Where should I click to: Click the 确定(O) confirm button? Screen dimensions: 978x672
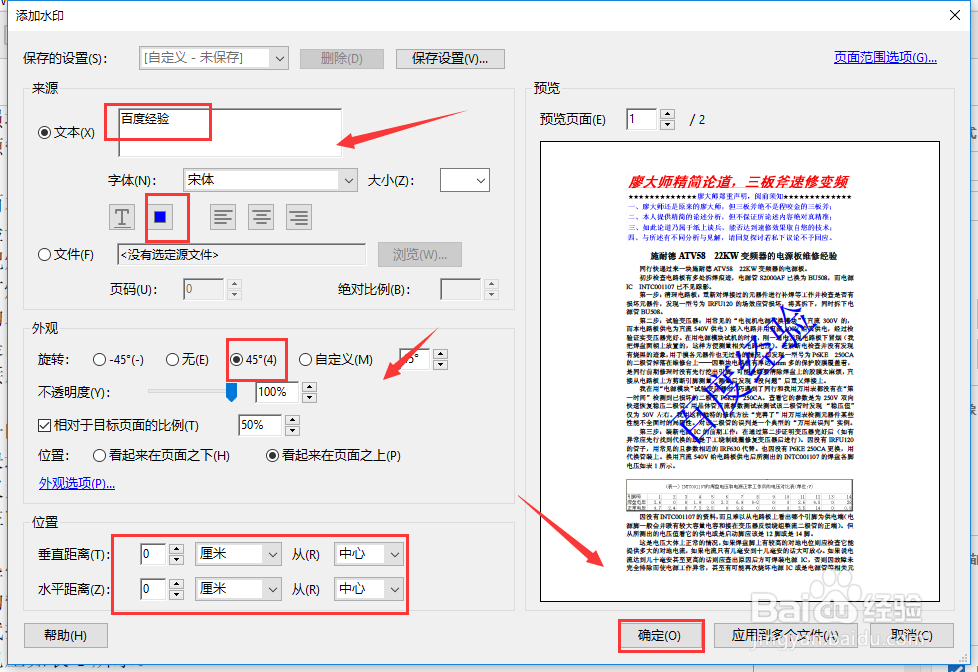(x=660, y=635)
